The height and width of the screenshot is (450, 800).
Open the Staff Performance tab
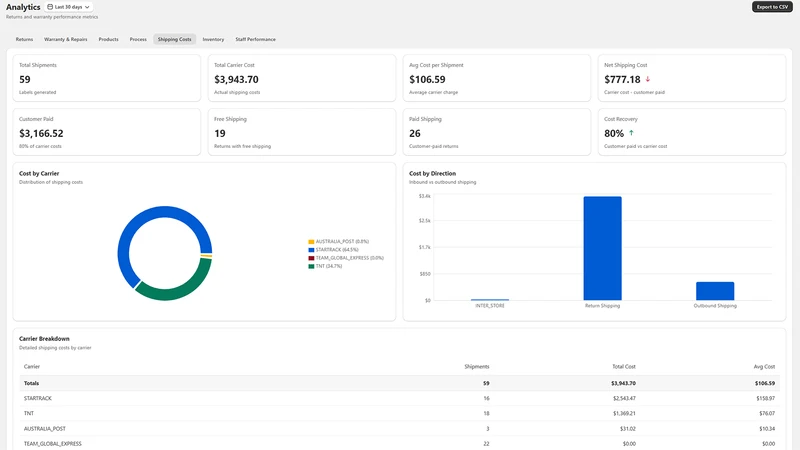click(x=255, y=39)
